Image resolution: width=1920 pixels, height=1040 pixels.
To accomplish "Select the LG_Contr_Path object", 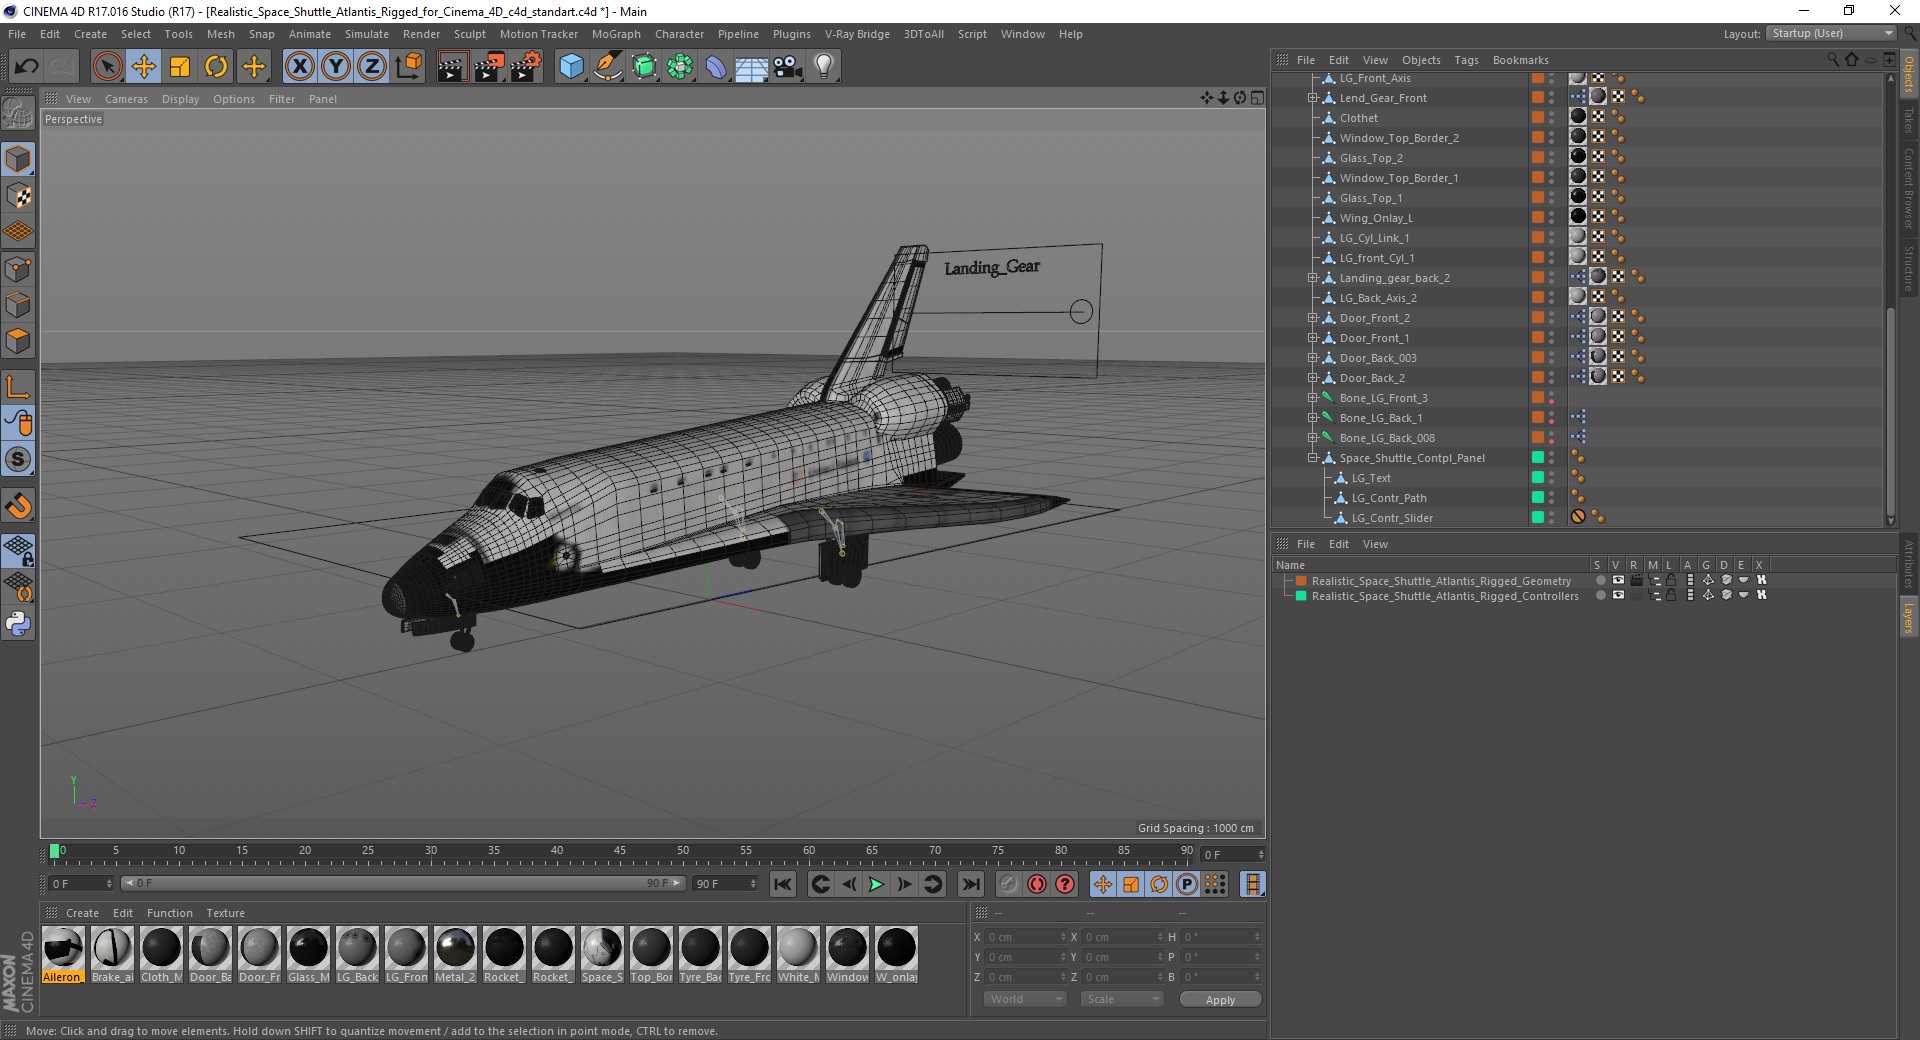I will click(1389, 498).
